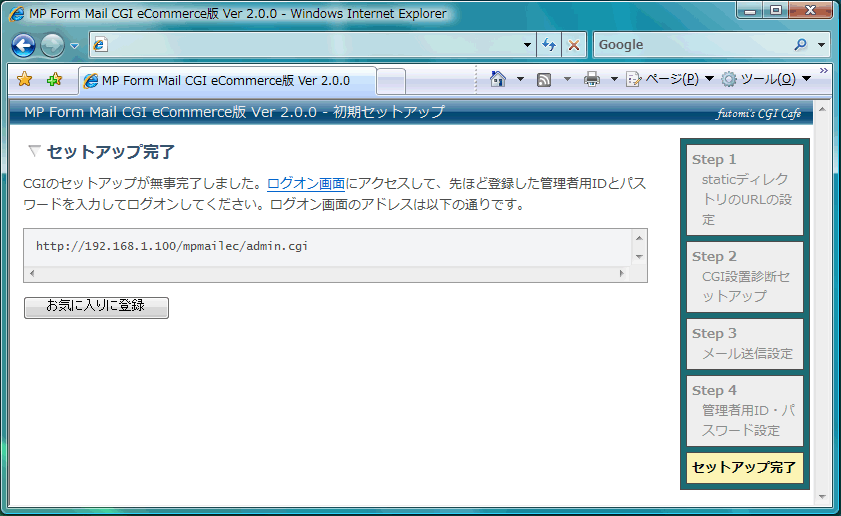
Task: Open a new blank tab
Action: click(391, 82)
